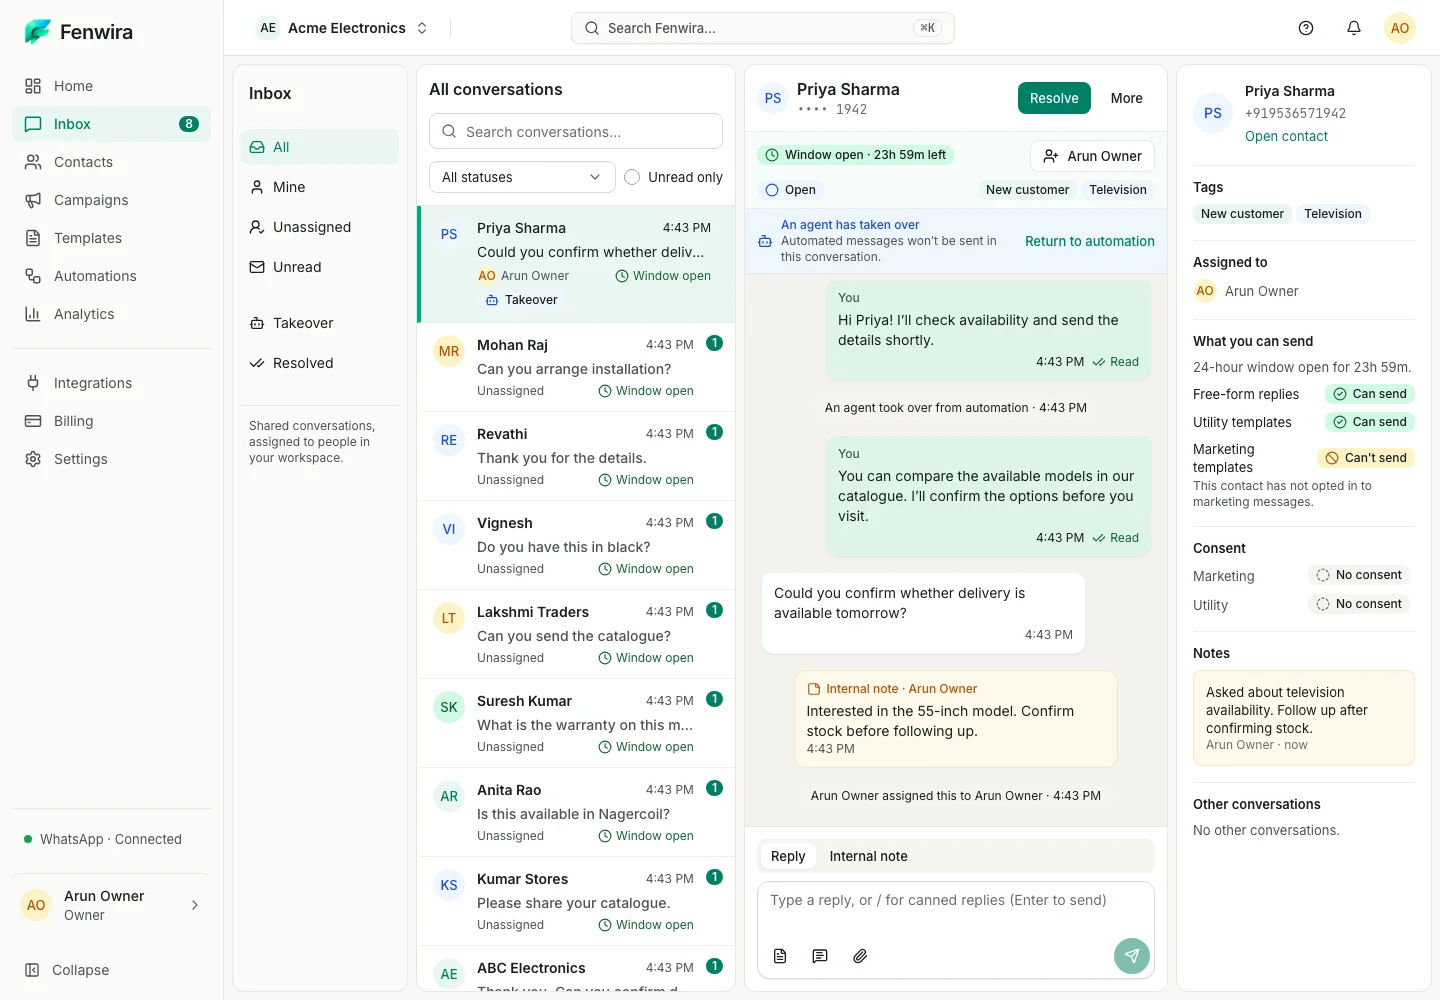This screenshot has height=1000, width=1440.
Task: Open Anita Rao conversation
Action: point(576,812)
